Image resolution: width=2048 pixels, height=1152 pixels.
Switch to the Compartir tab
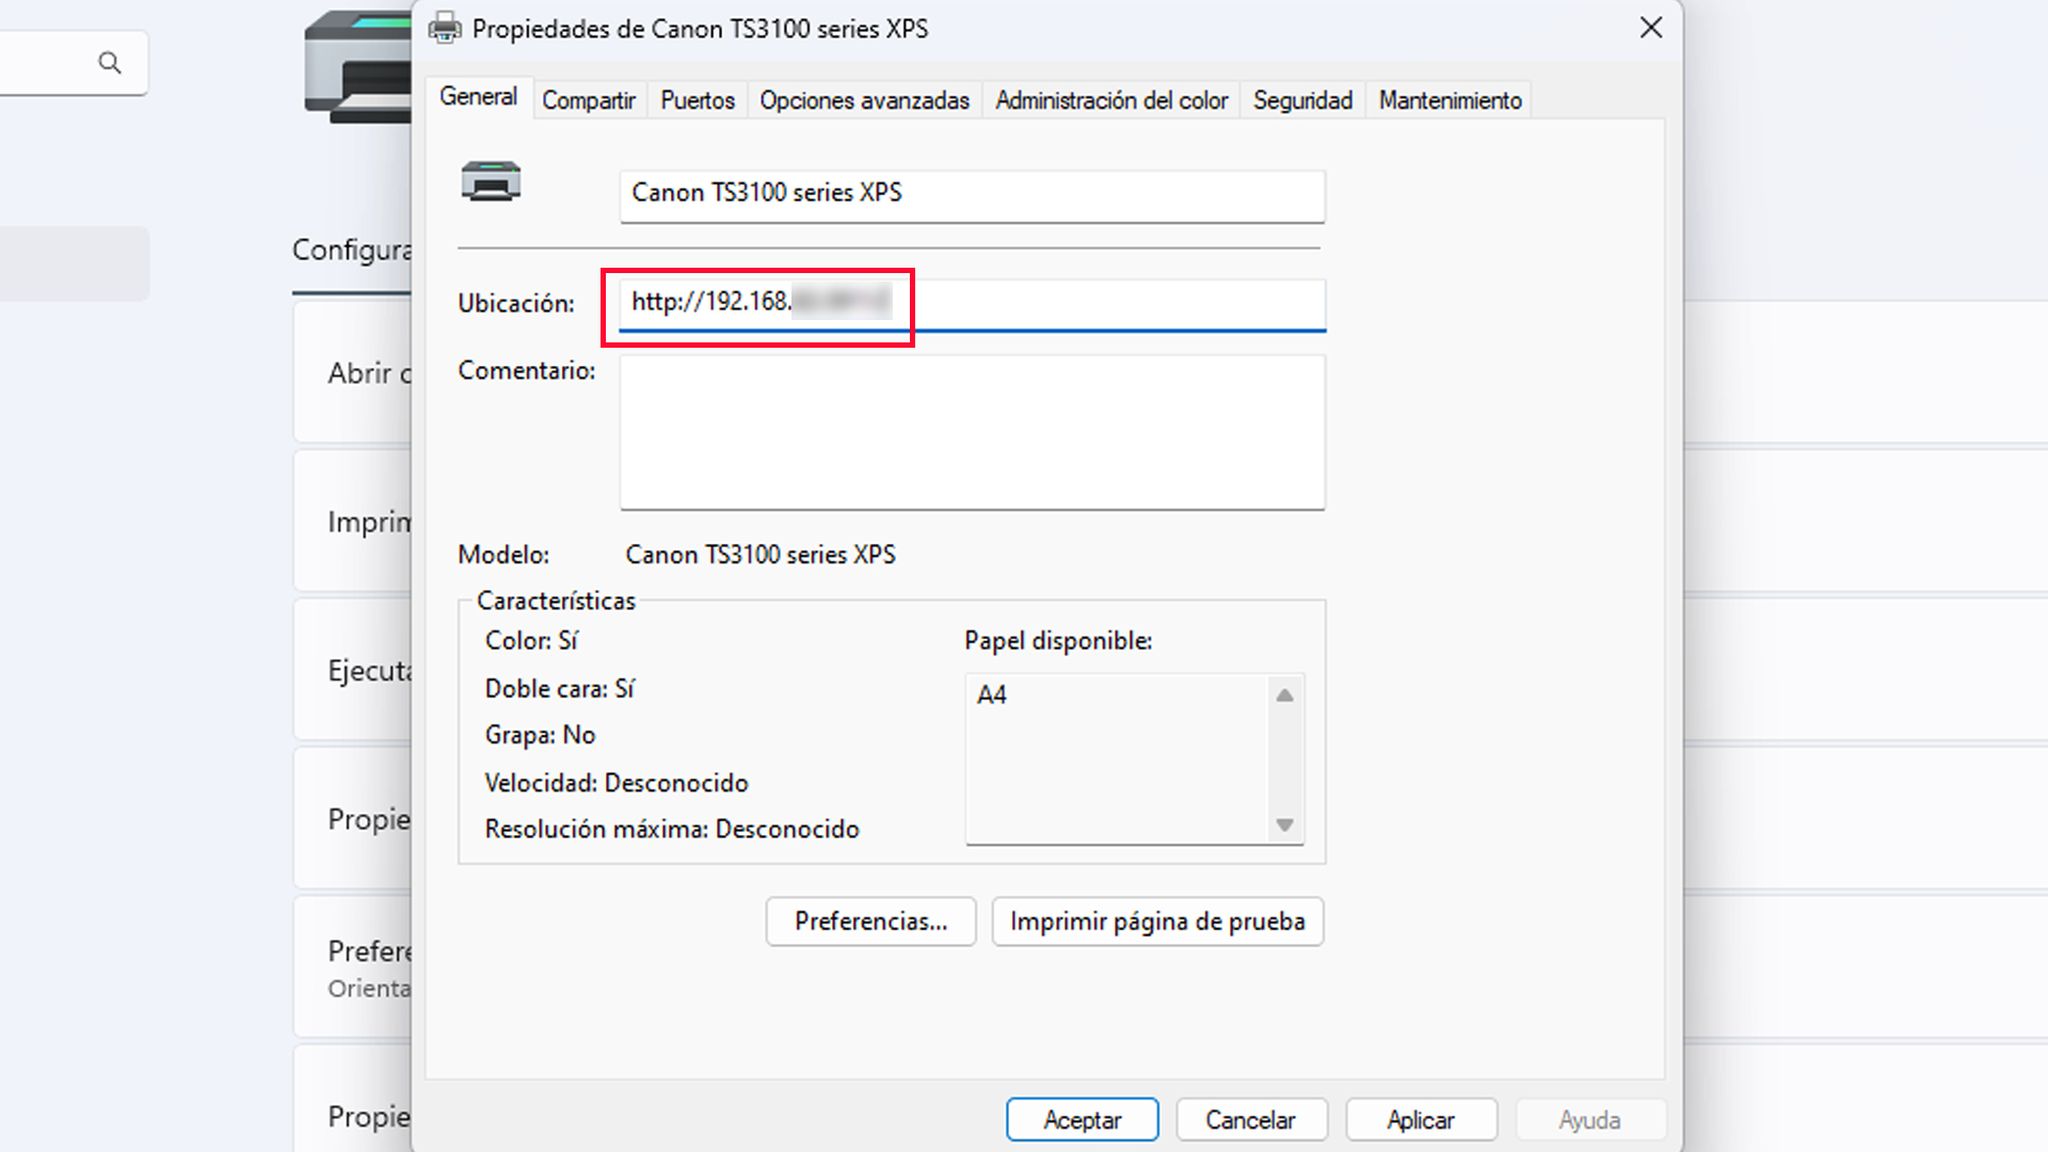click(x=588, y=101)
